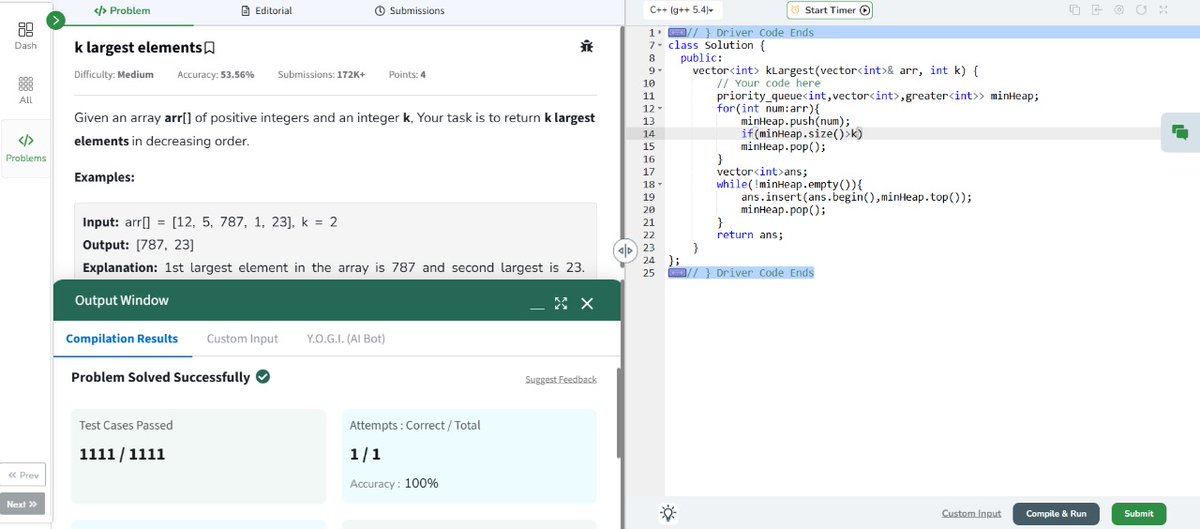Expand the folded driver code badge on line 1
Screen dimensions: 1200x529
[676, 33]
